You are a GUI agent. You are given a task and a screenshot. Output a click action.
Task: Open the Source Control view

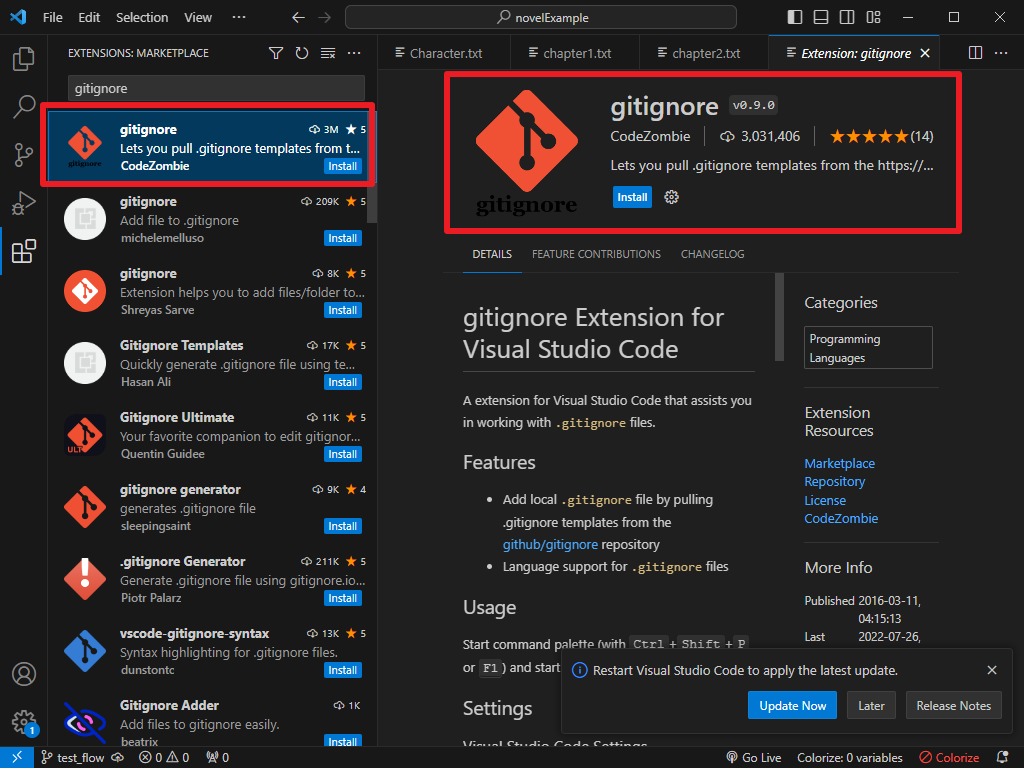(x=24, y=155)
